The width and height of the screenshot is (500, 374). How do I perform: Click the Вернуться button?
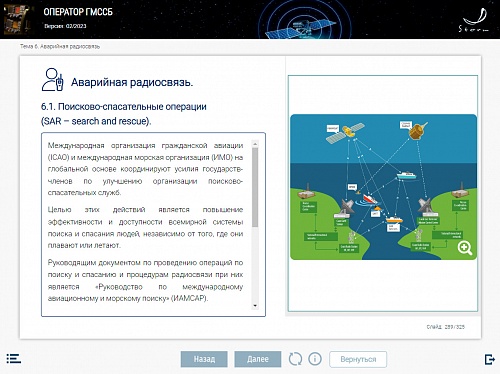click(358, 359)
